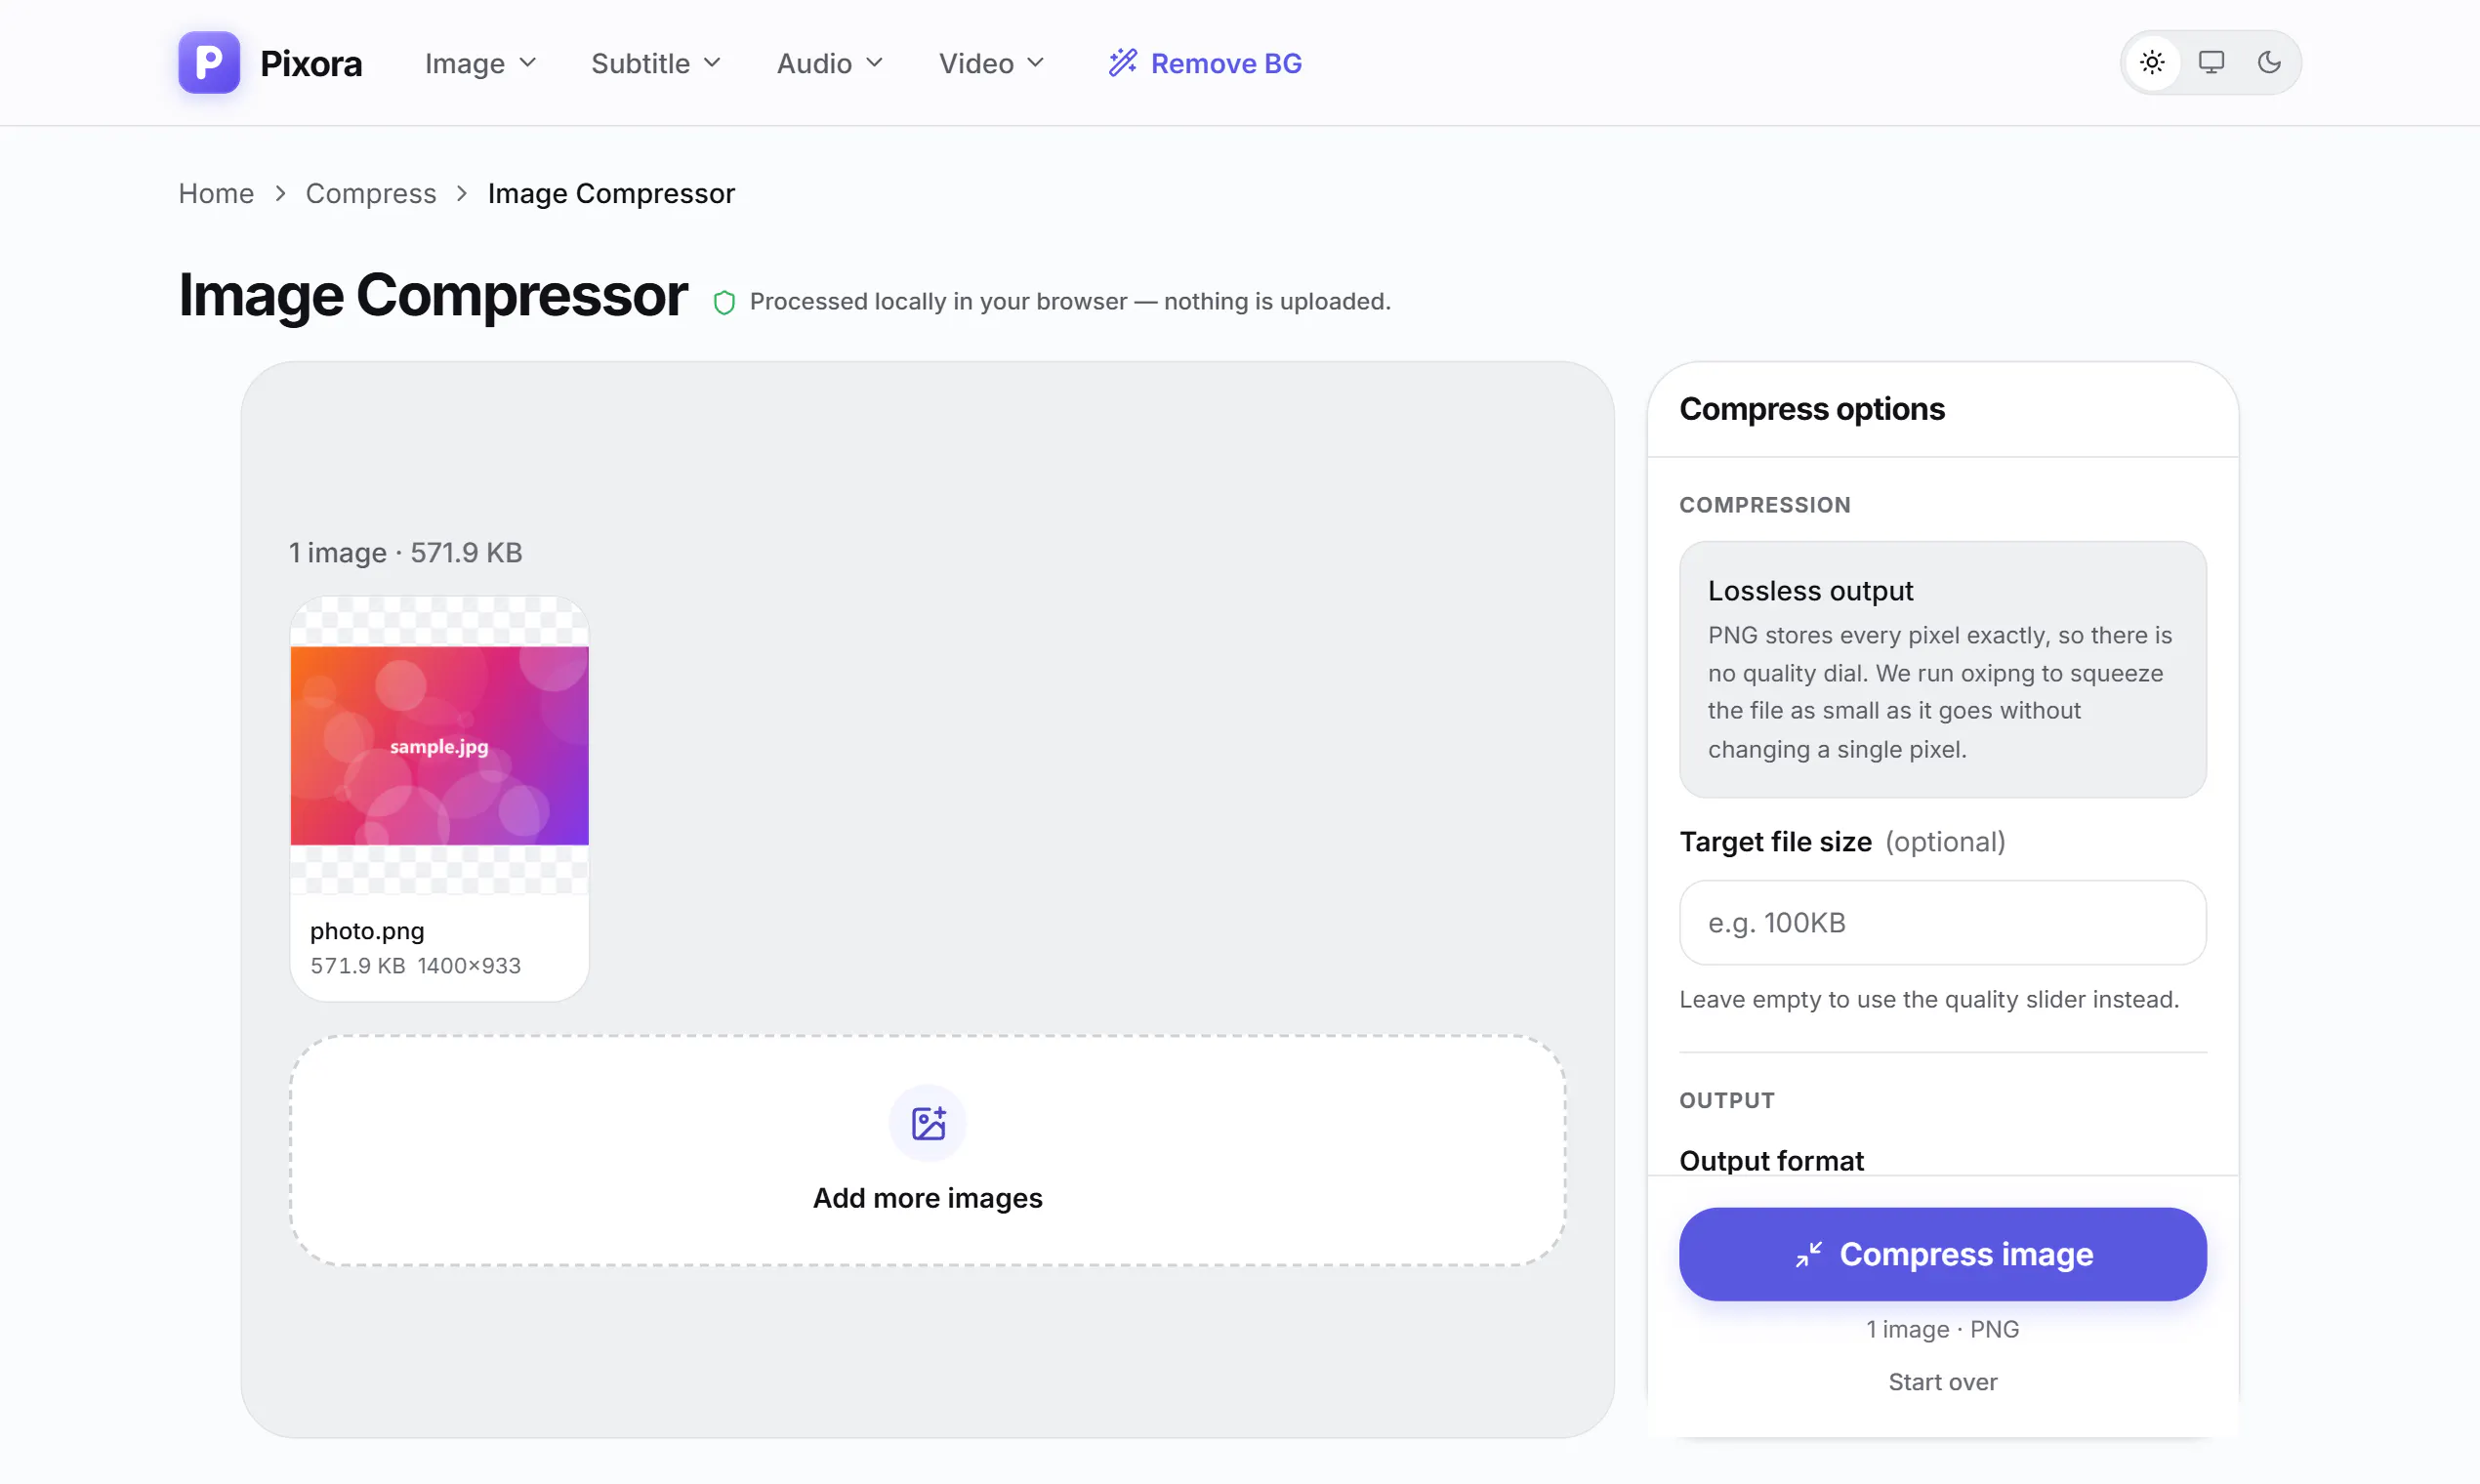Click 'Leave empty to use the quality slider' hint
Viewport: 2480px width, 1484px height.
1929,999
